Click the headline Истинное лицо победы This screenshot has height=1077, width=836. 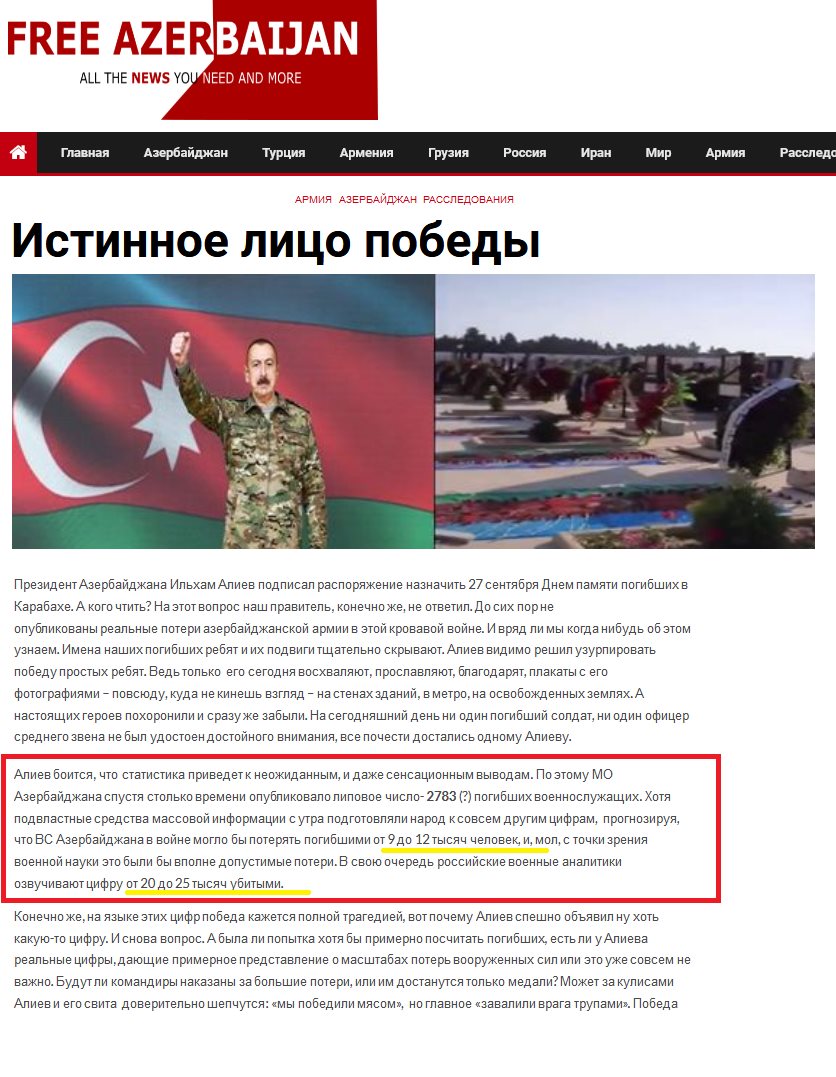(276, 241)
